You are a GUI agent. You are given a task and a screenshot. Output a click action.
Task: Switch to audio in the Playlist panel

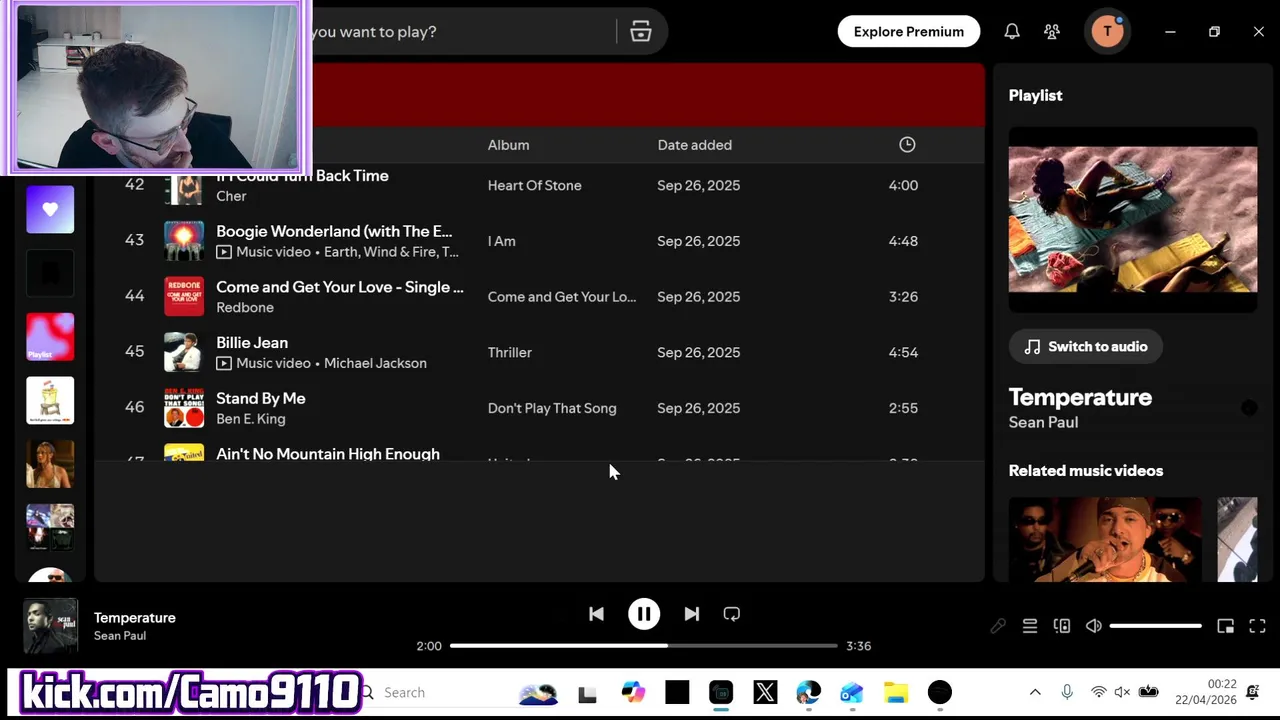click(1086, 347)
